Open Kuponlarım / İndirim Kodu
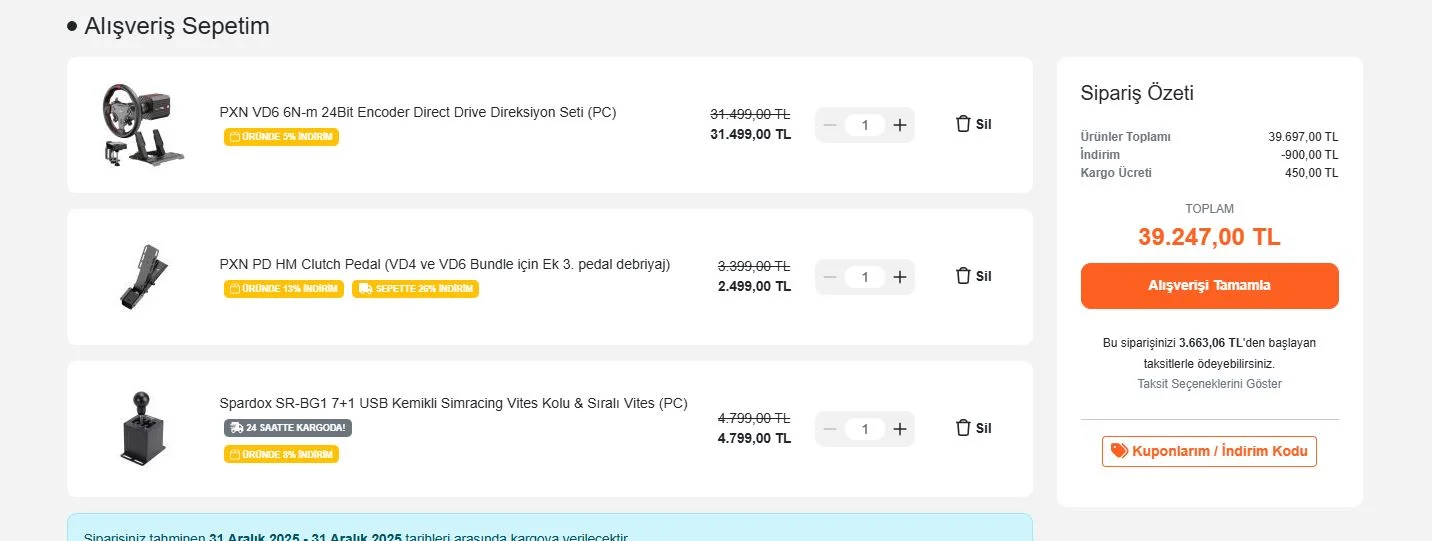The width and height of the screenshot is (1432, 541). click(x=1209, y=451)
